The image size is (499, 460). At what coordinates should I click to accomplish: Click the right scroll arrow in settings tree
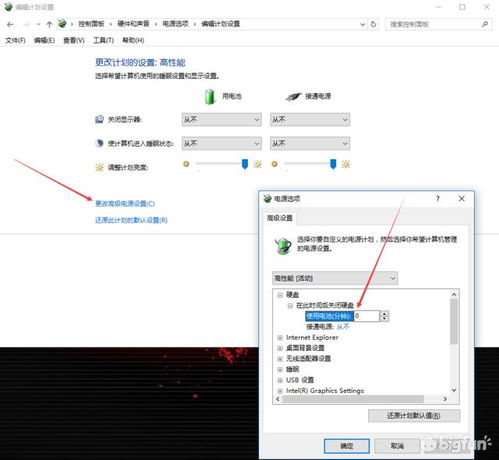click(x=445, y=399)
